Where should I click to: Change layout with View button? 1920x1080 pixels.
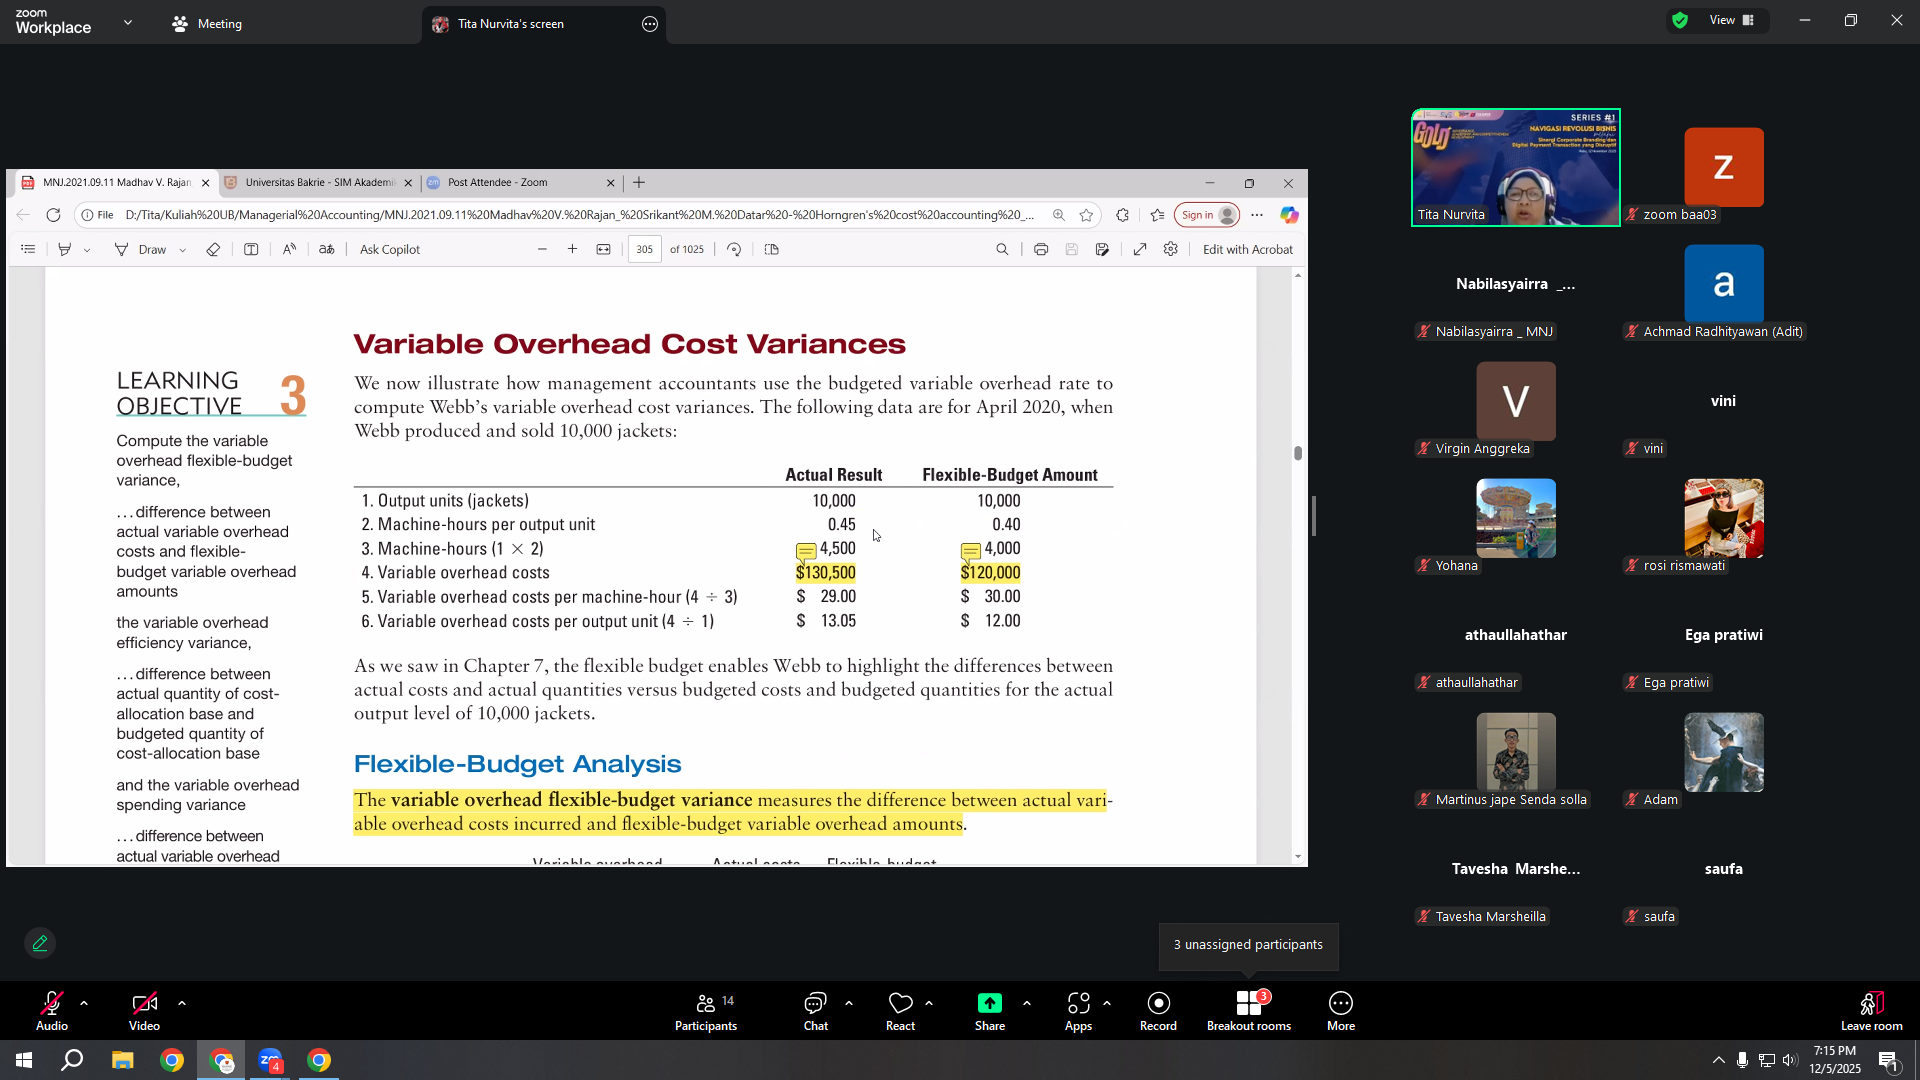1732,20
